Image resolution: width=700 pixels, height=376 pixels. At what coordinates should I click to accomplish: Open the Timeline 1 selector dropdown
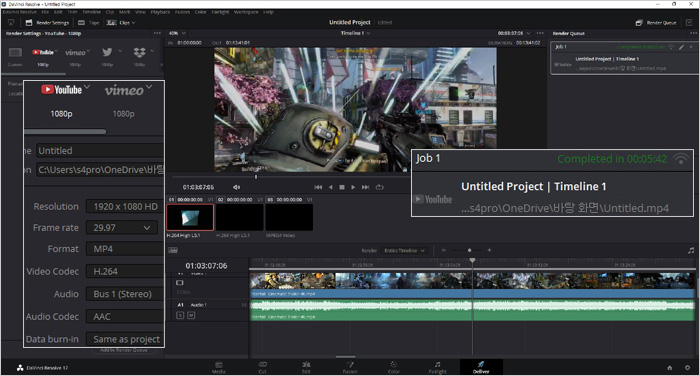point(355,33)
